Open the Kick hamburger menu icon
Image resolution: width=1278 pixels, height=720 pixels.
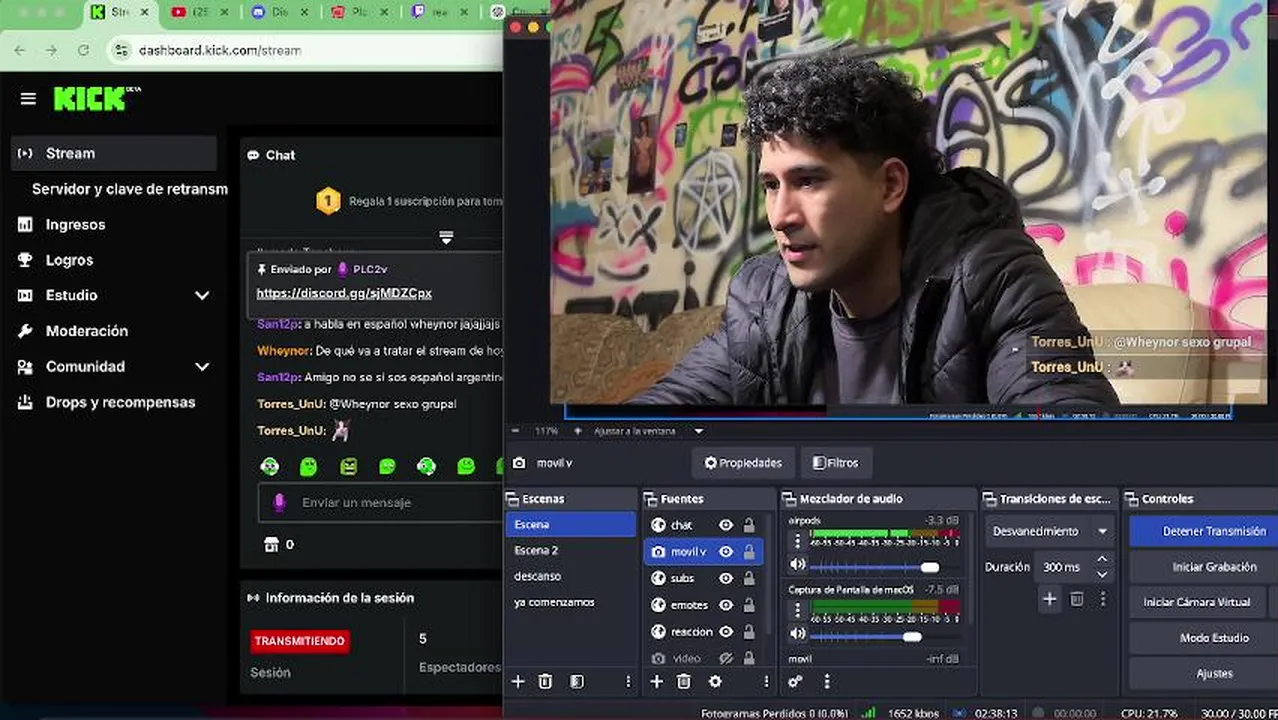pos(28,98)
